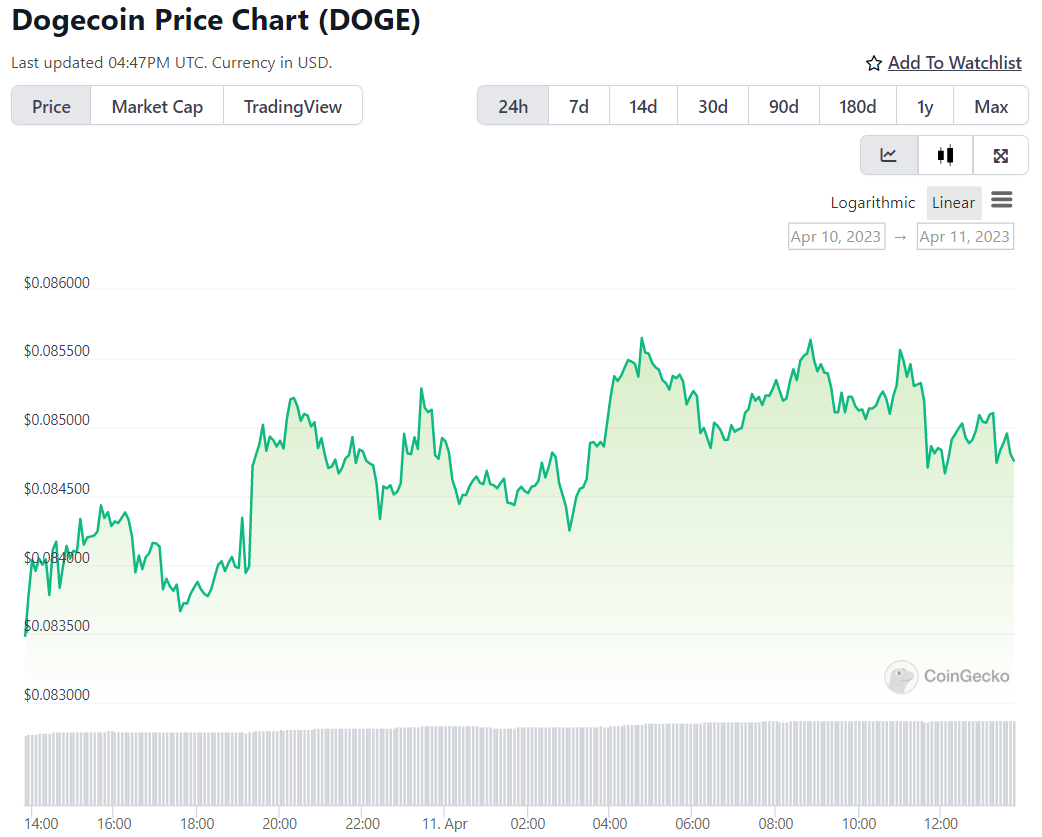Image resolution: width=1042 pixels, height=837 pixels.
Task: Click the 02:00 time axis label
Action: [x=528, y=824]
